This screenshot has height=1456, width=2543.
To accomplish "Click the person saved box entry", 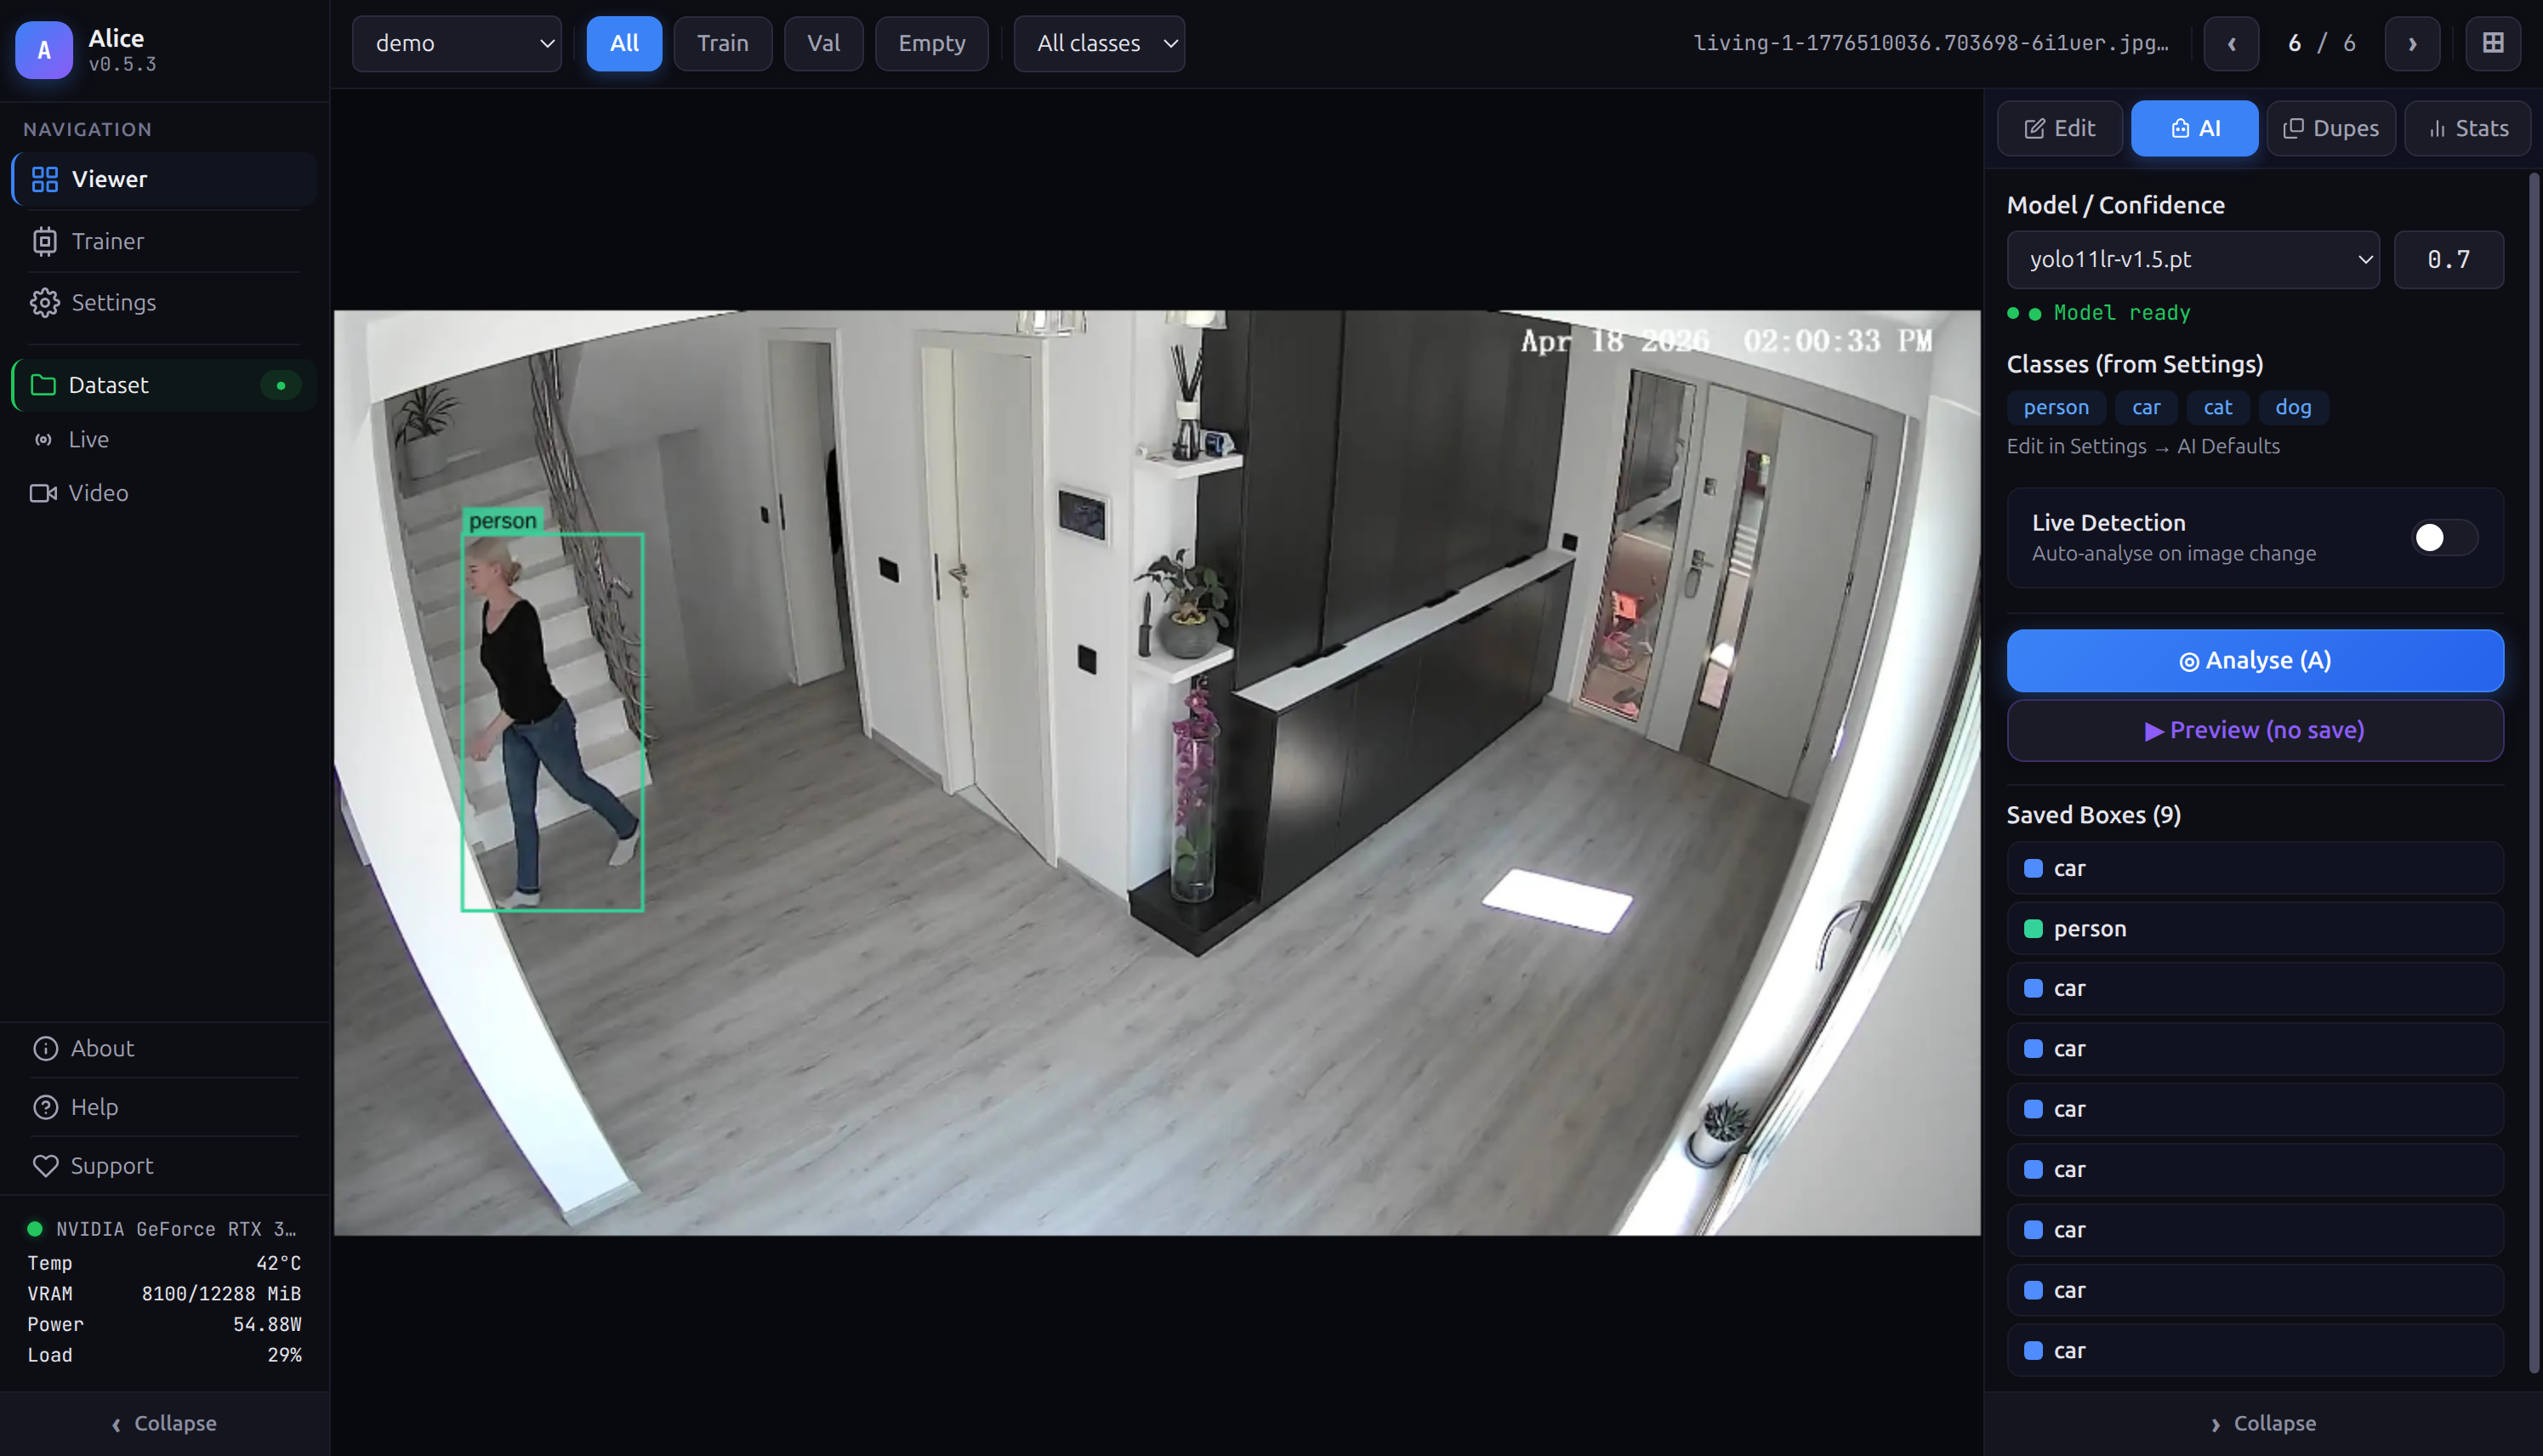I will pyautogui.click(x=2254, y=928).
